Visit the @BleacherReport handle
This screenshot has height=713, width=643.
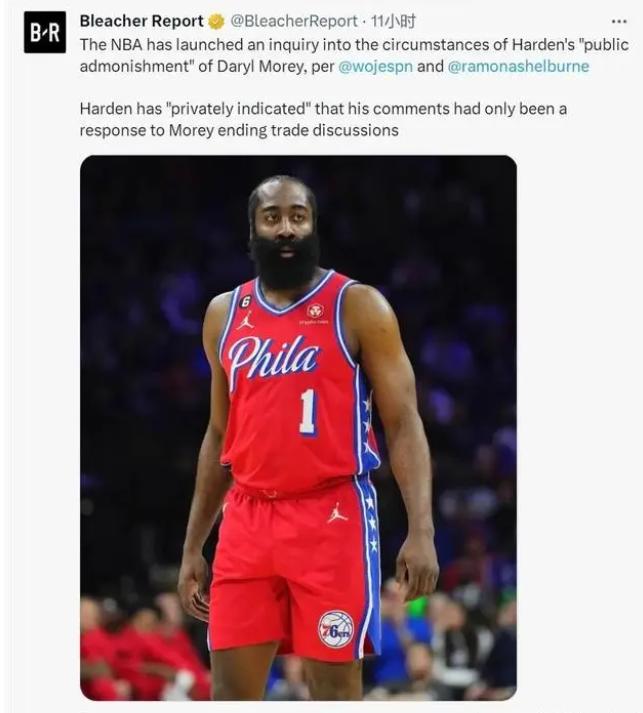[x=294, y=21]
